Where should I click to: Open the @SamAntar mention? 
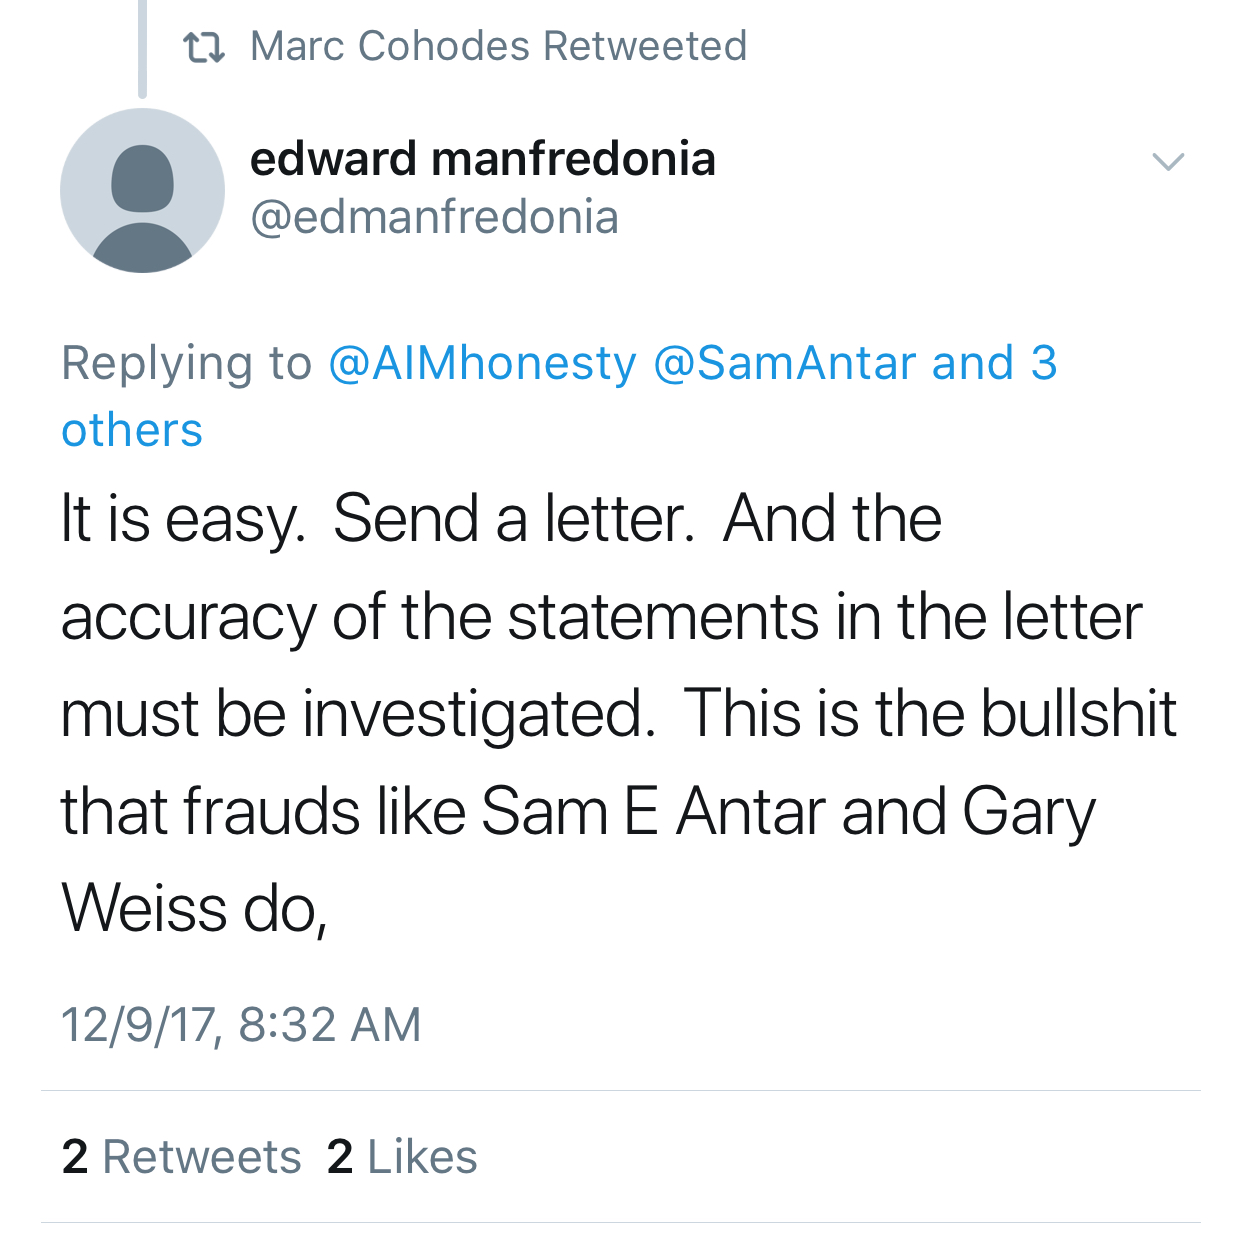pos(784,363)
